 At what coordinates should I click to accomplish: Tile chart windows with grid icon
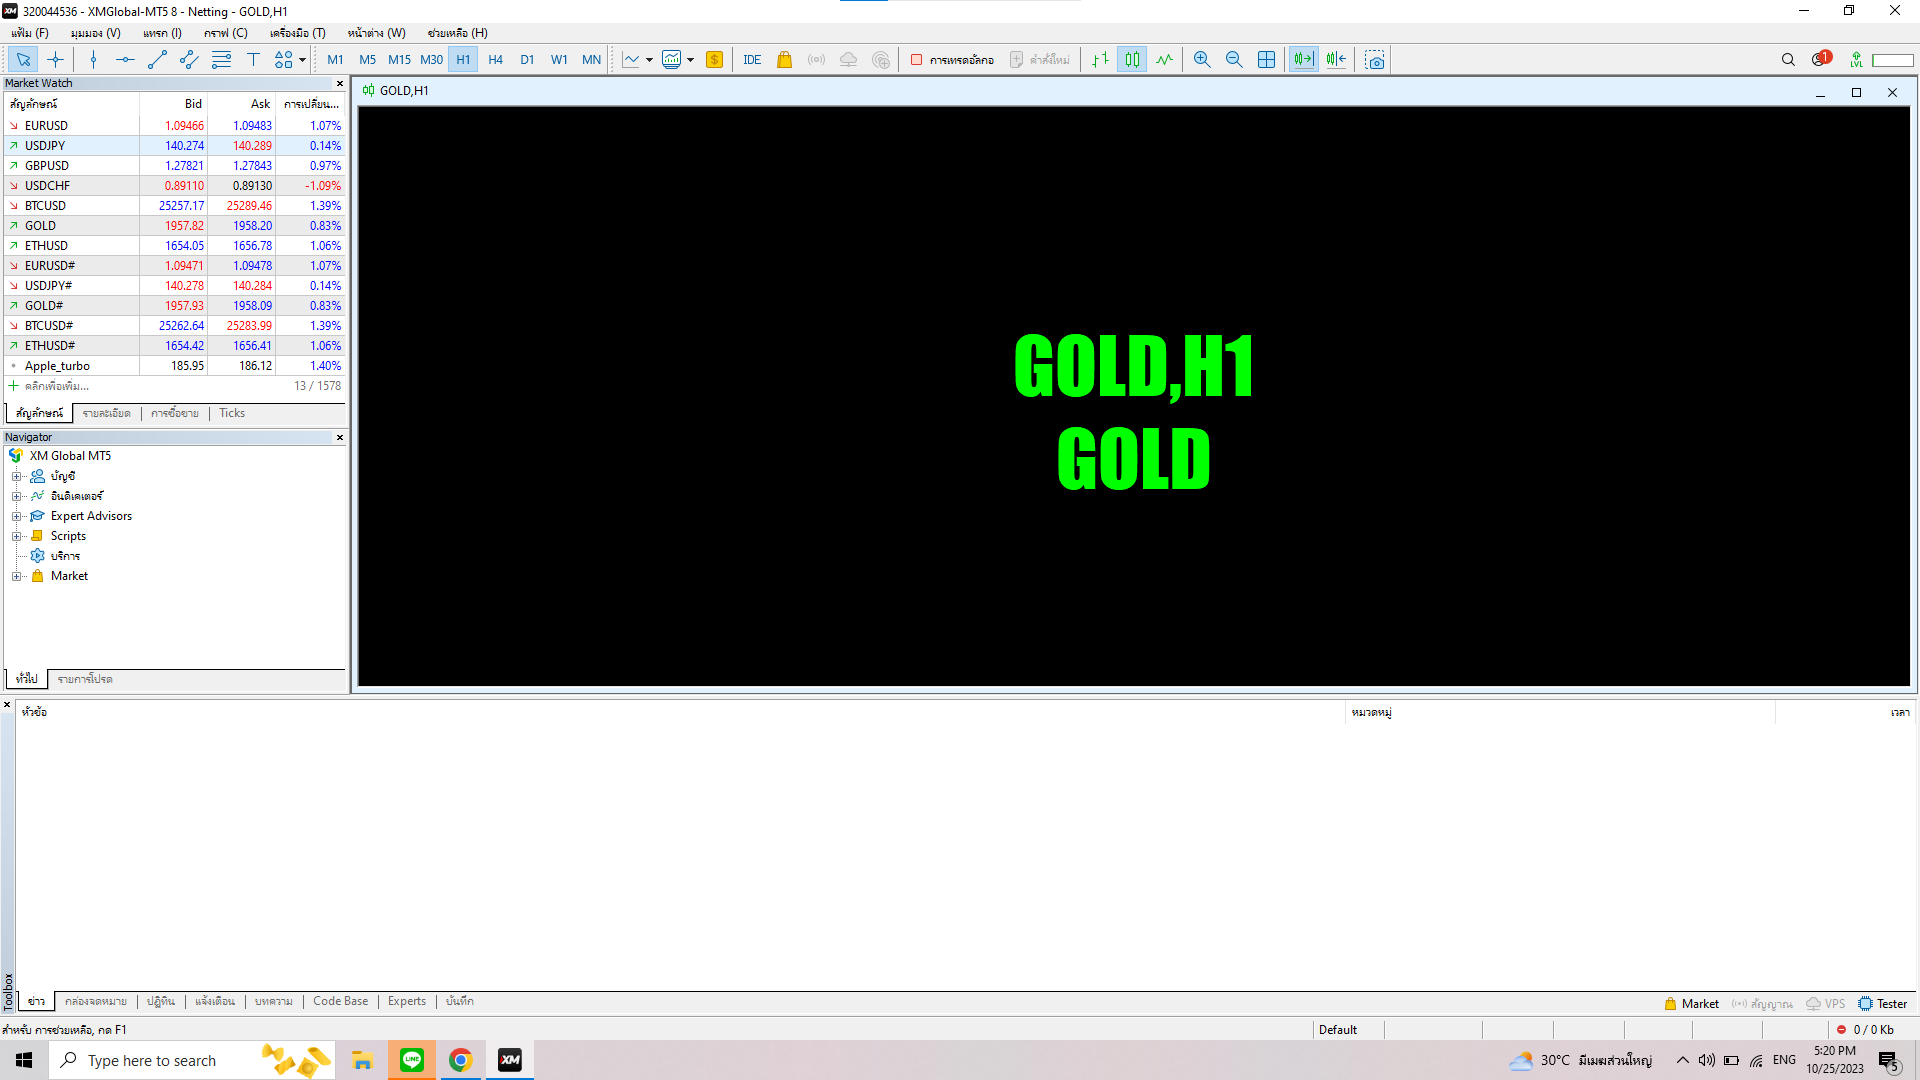pyautogui.click(x=1266, y=60)
